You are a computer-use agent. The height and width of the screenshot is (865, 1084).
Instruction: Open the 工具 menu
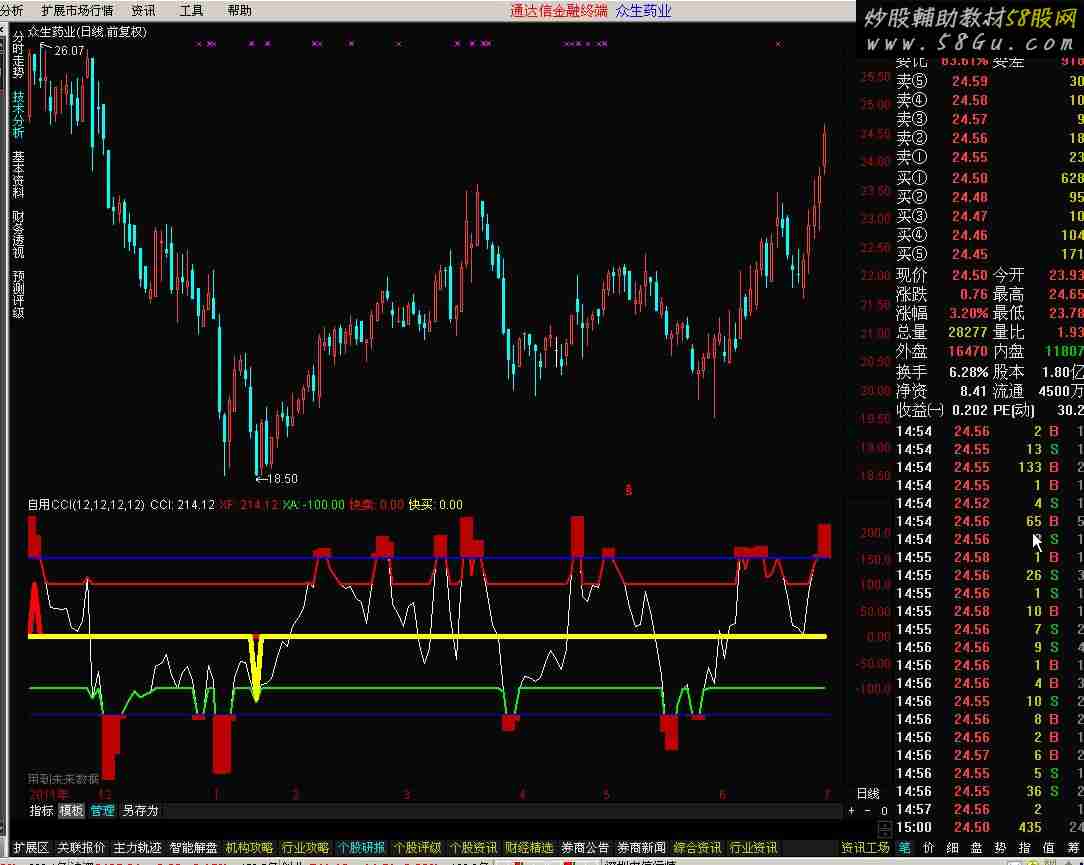coord(191,11)
